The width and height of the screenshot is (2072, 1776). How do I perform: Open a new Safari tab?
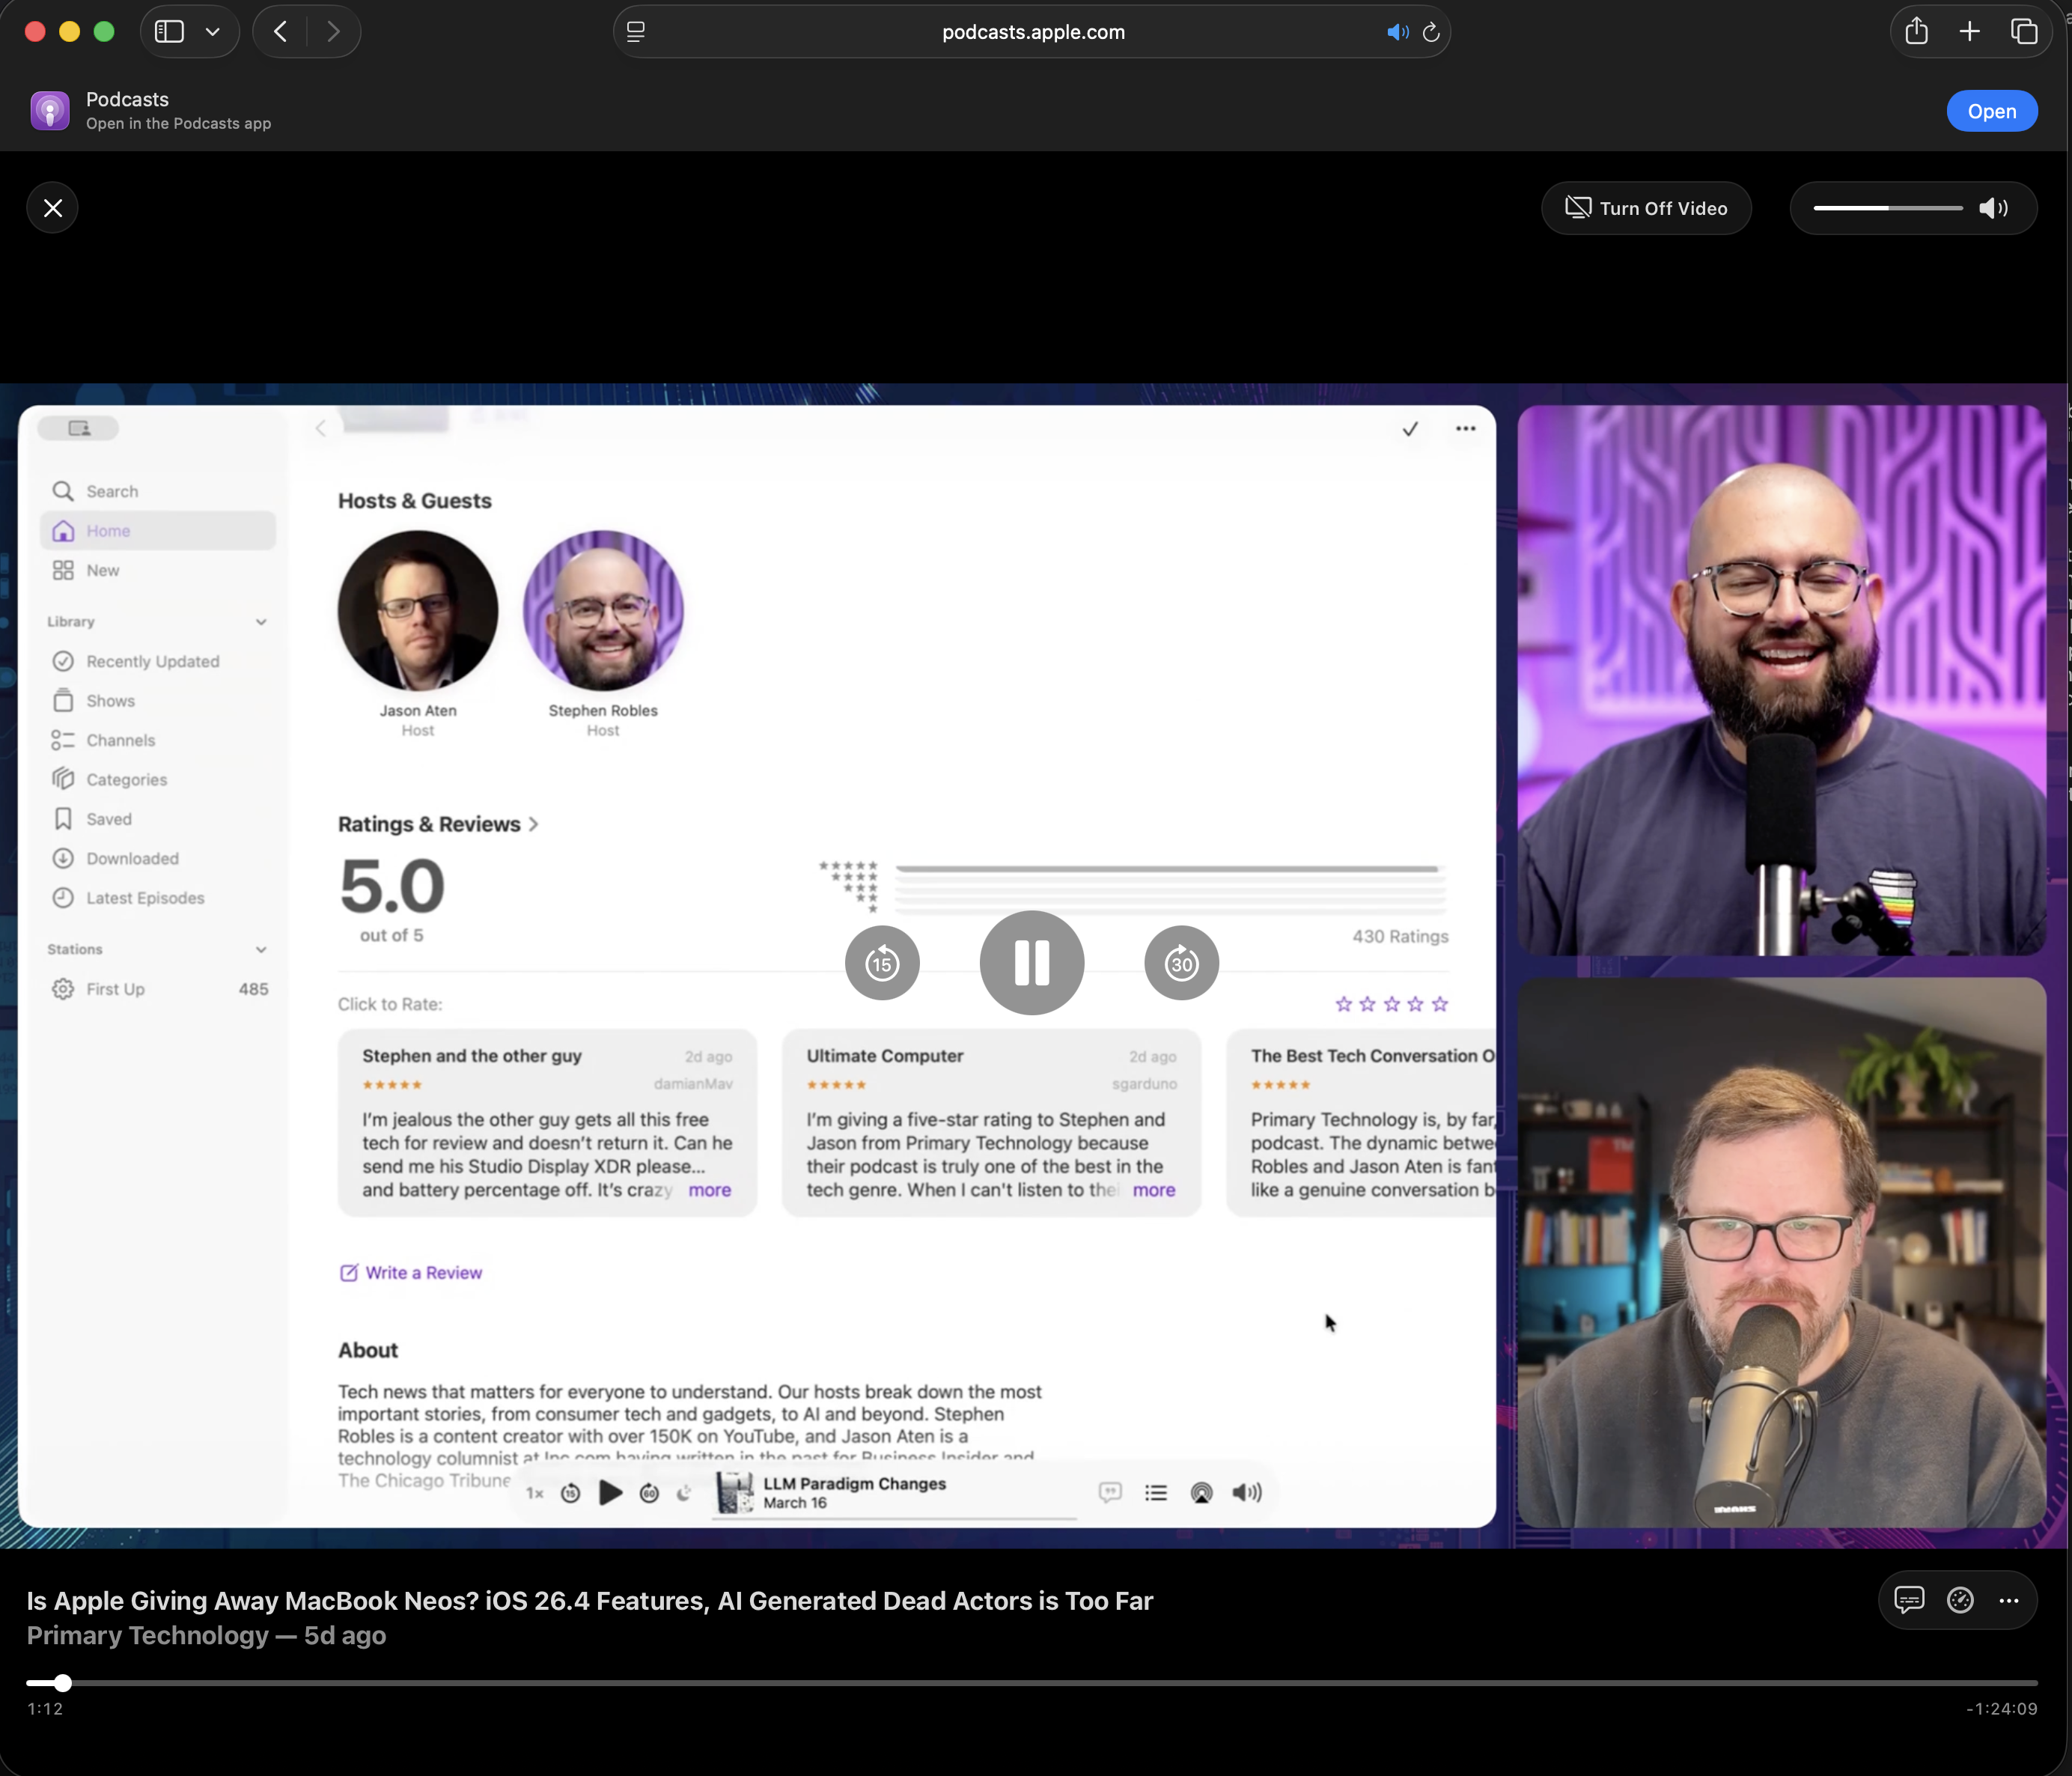[1969, 32]
